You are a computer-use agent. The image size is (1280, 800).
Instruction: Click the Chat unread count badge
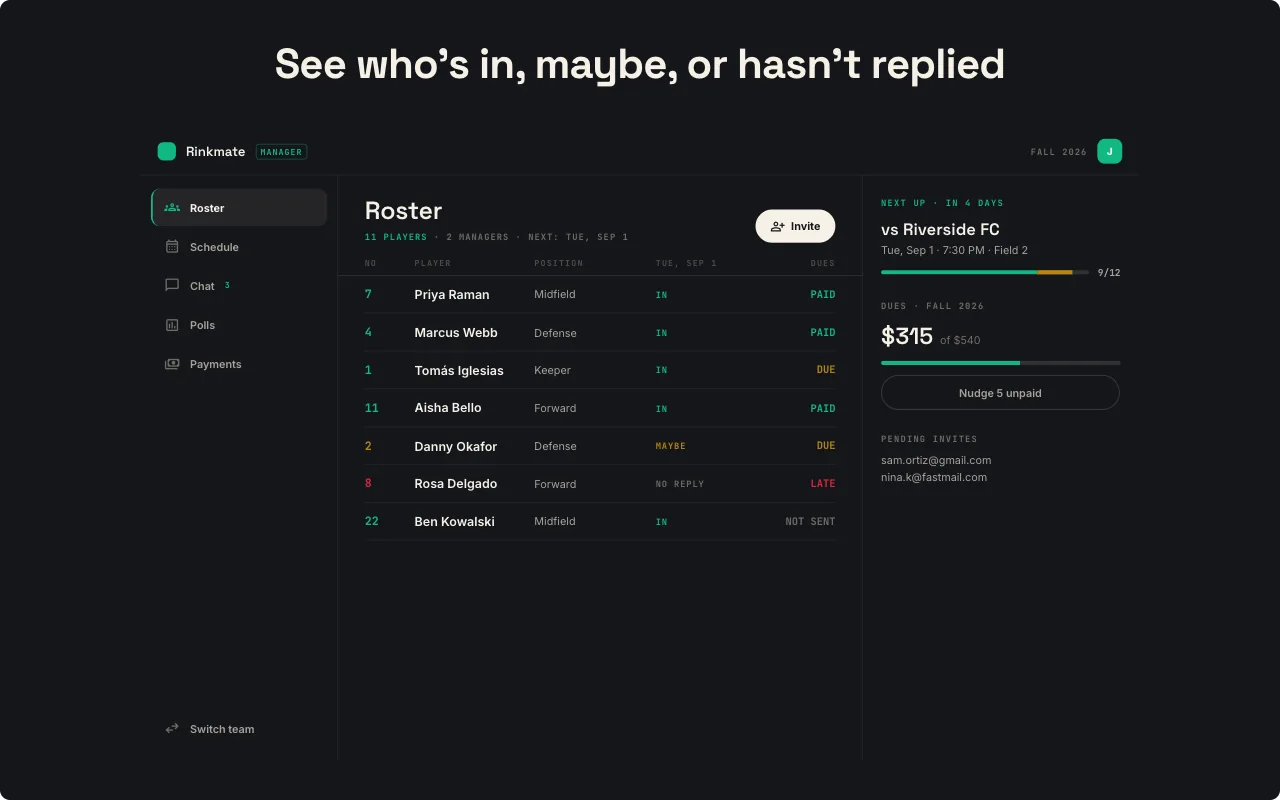227,285
